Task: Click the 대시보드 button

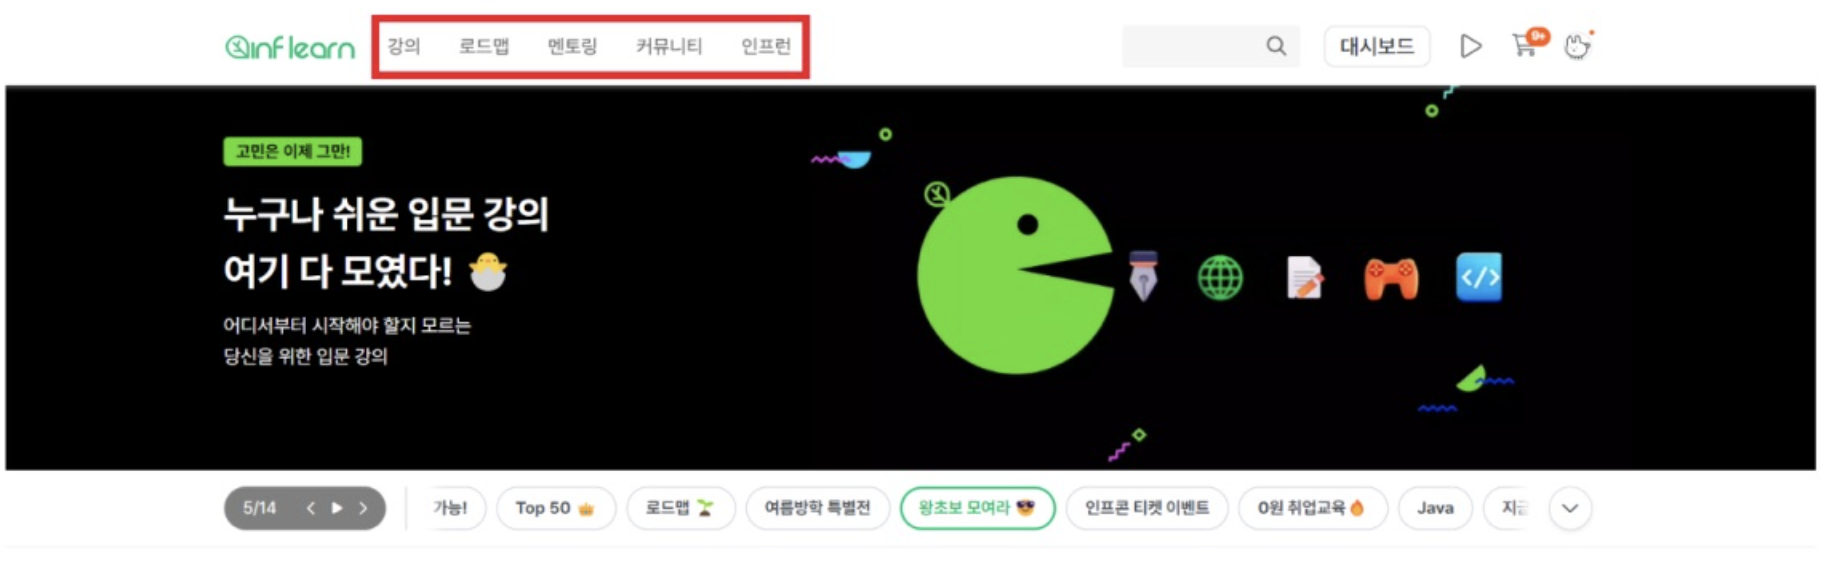Action: point(1377,46)
